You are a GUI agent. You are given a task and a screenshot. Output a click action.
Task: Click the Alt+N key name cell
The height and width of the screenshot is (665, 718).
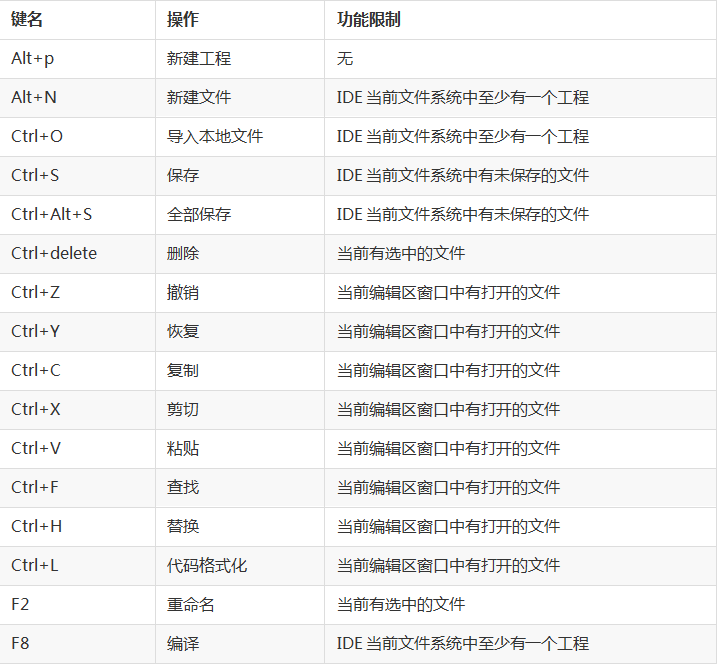tap(77, 98)
